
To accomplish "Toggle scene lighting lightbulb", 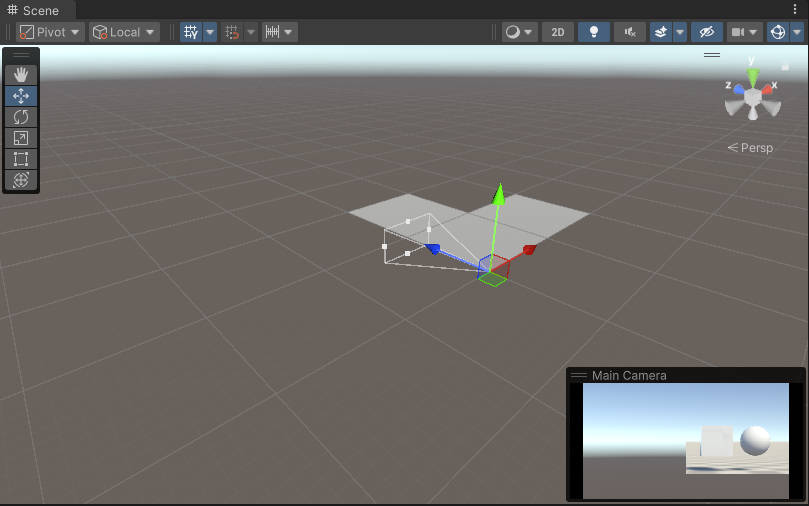I will (594, 32).
